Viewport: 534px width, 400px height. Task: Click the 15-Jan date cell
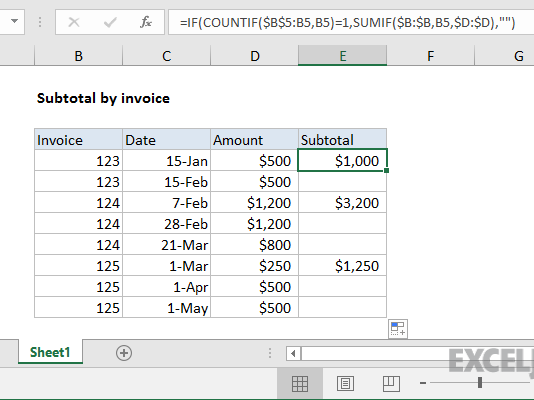167,160
